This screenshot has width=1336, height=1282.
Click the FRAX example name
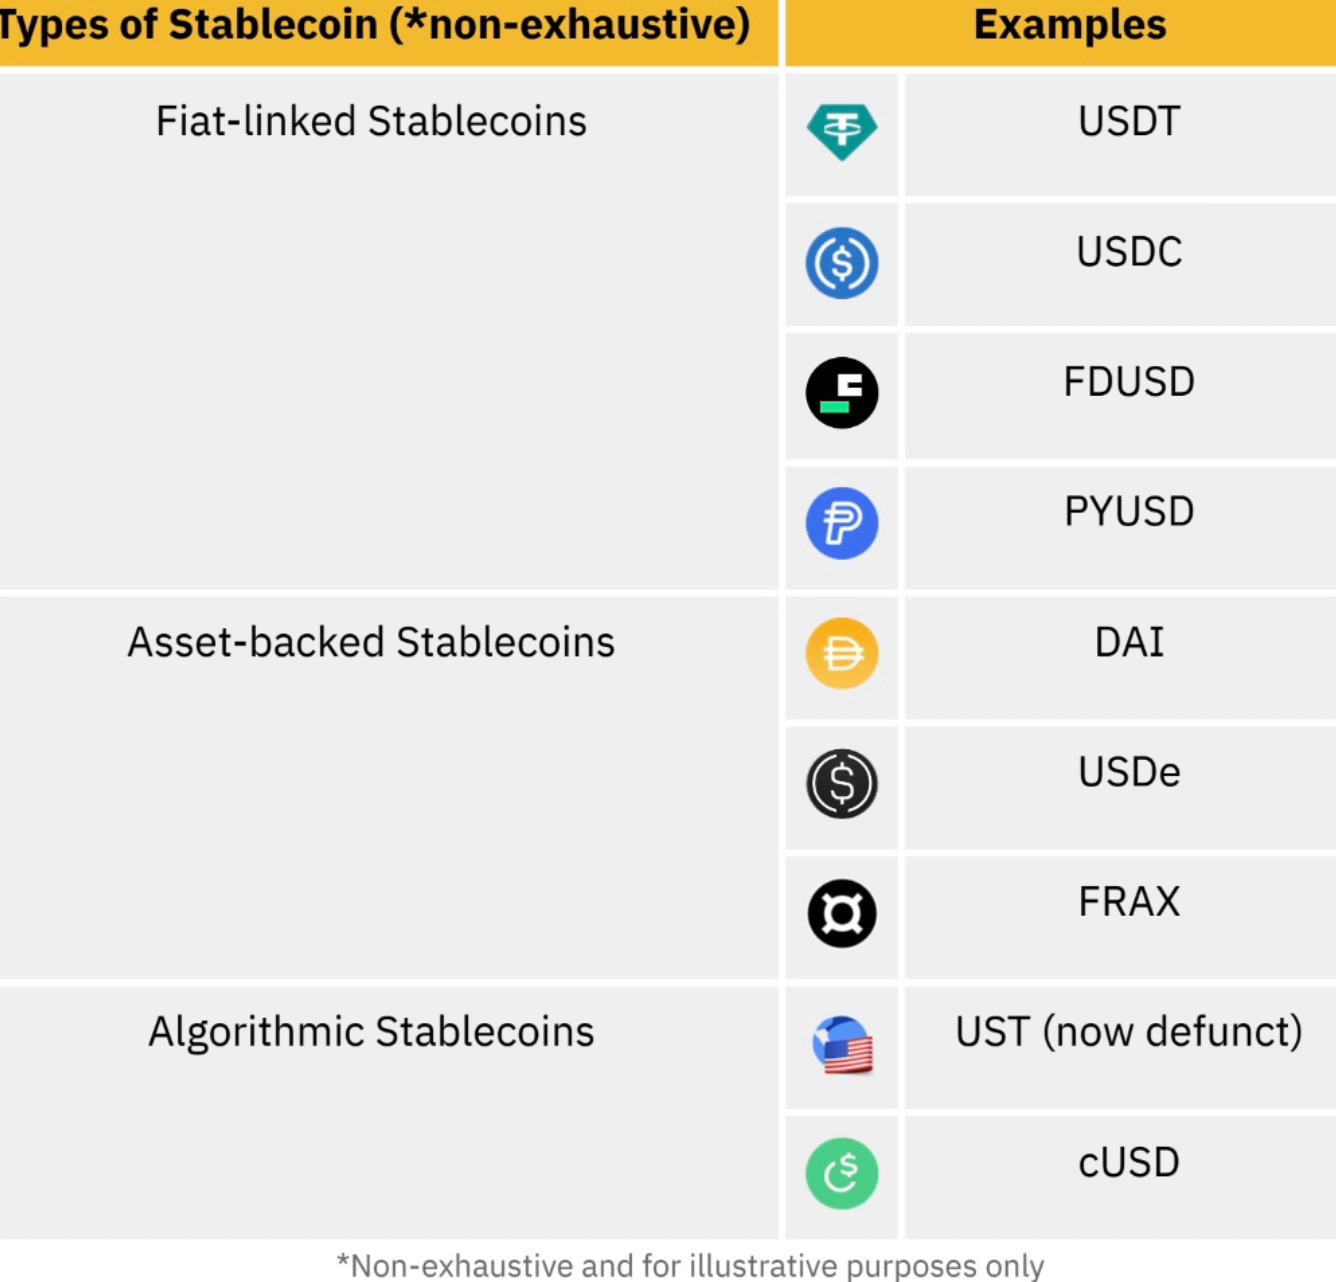1129,902
